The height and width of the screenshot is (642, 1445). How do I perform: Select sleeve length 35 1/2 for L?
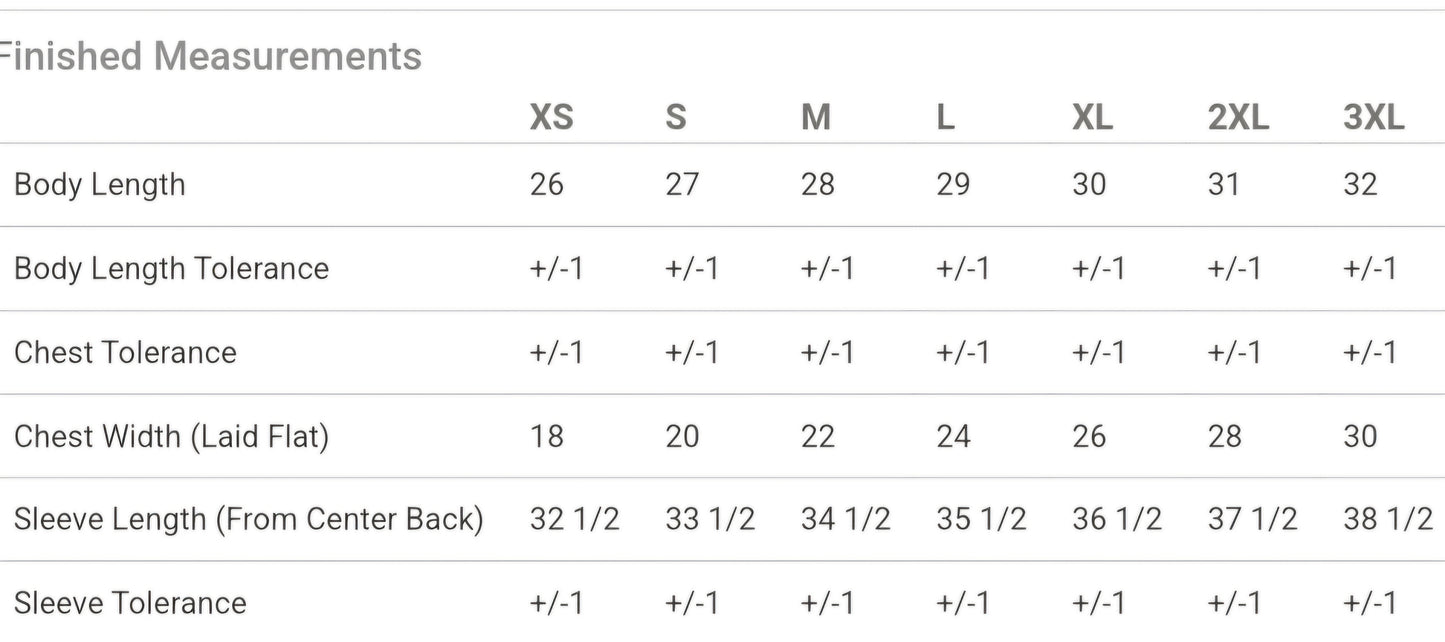(x=982, y=520)
